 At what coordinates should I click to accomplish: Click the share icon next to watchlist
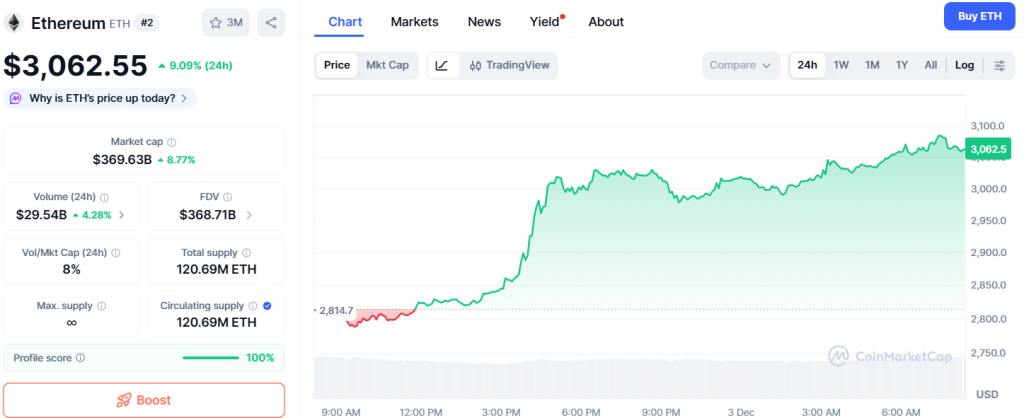[x=270, y=22]
